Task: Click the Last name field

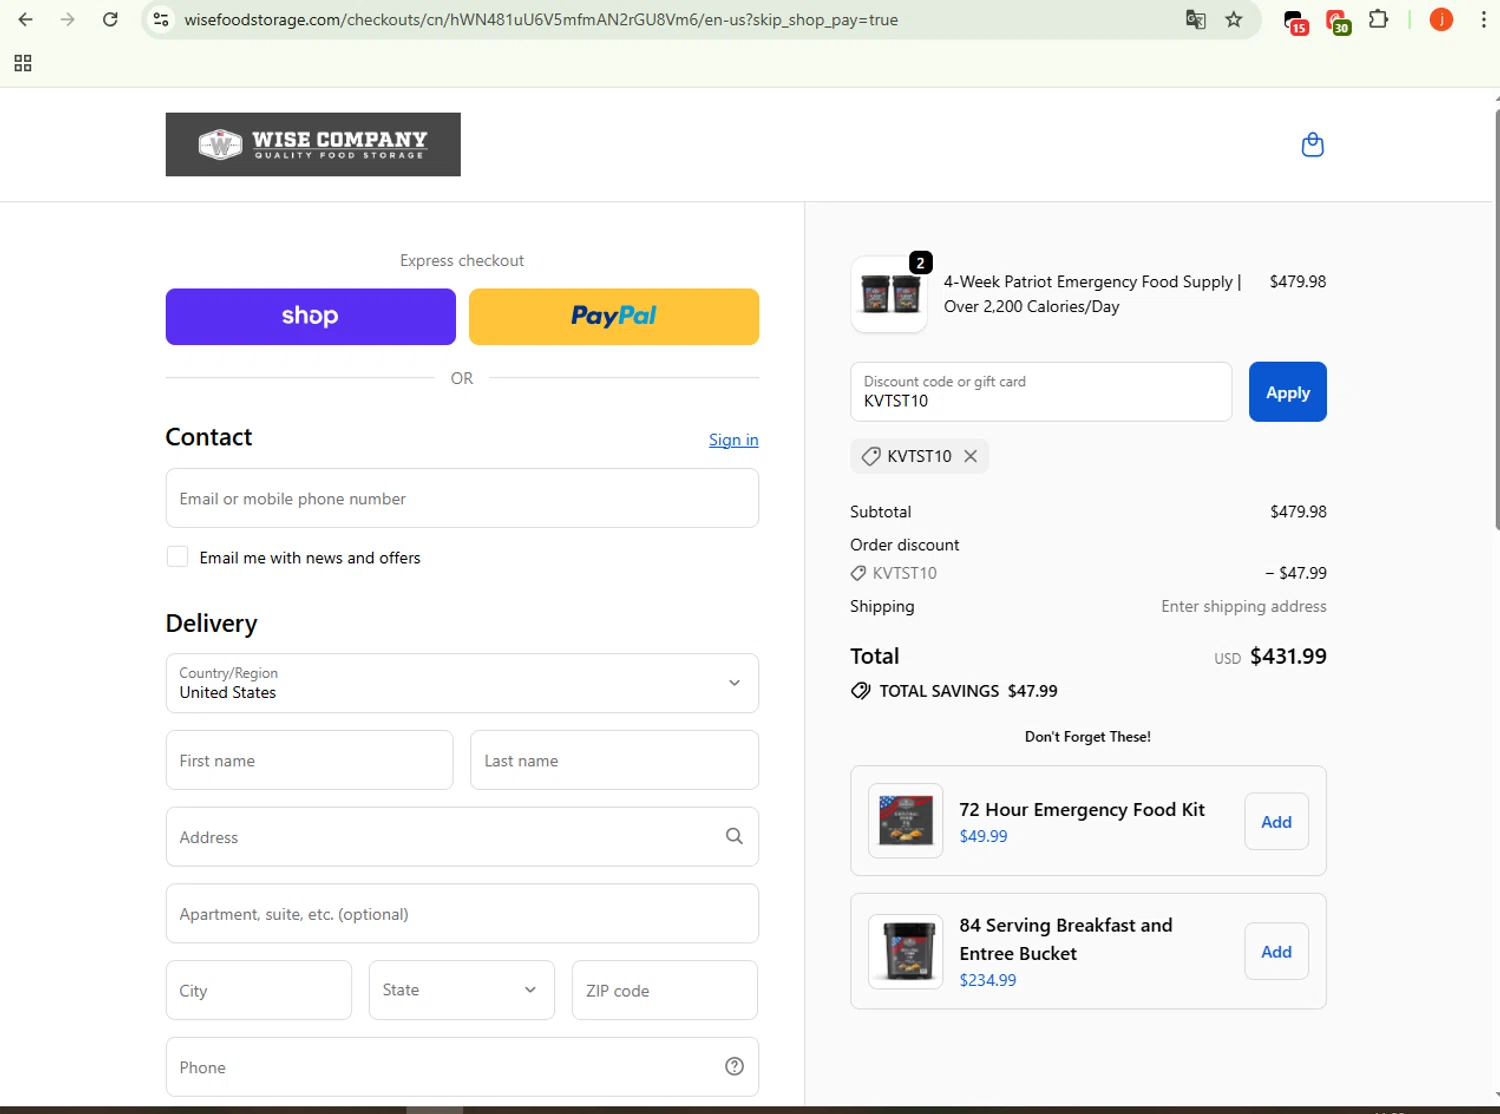Action: [614, 760]
